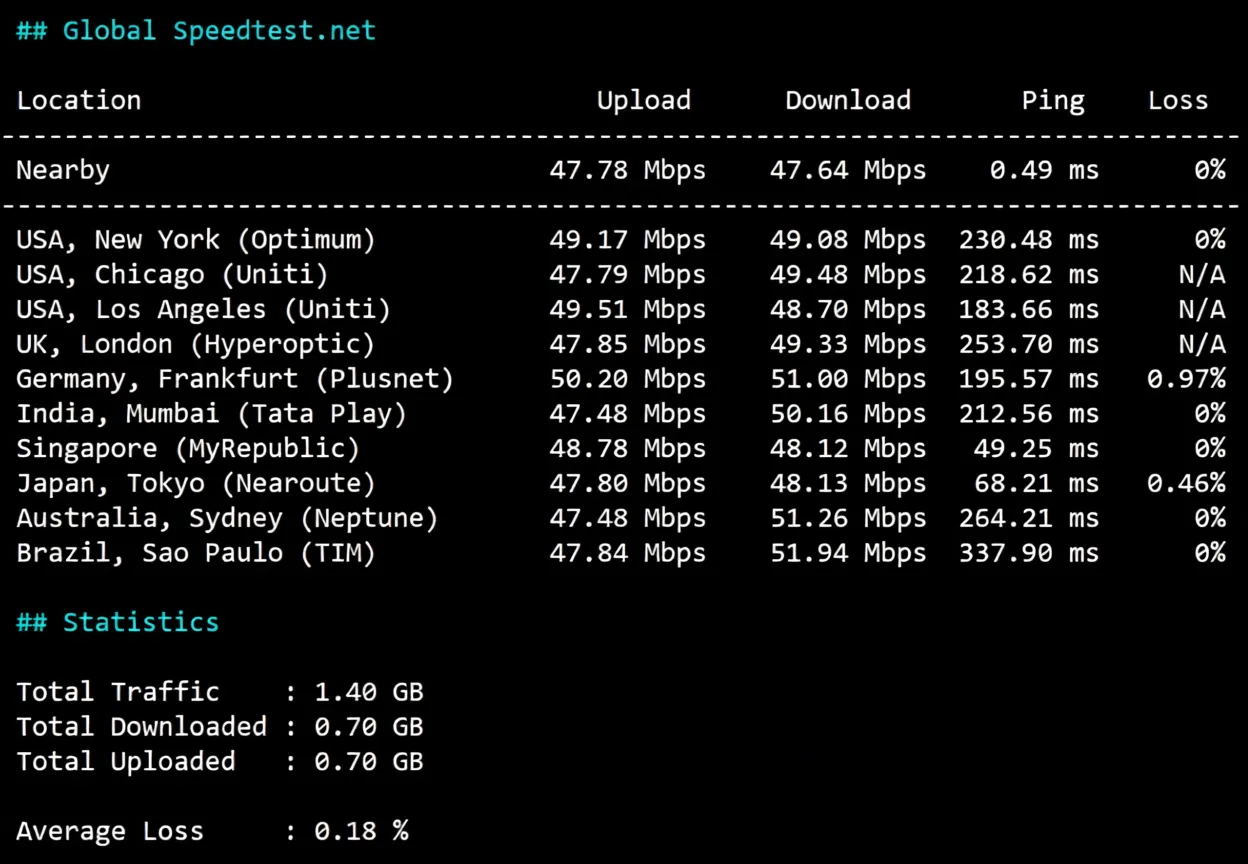The height and width of the screenshot is (864, 1248).
Task: Click the USA, New York (Optimum) entry
Action: click(195, 239)
